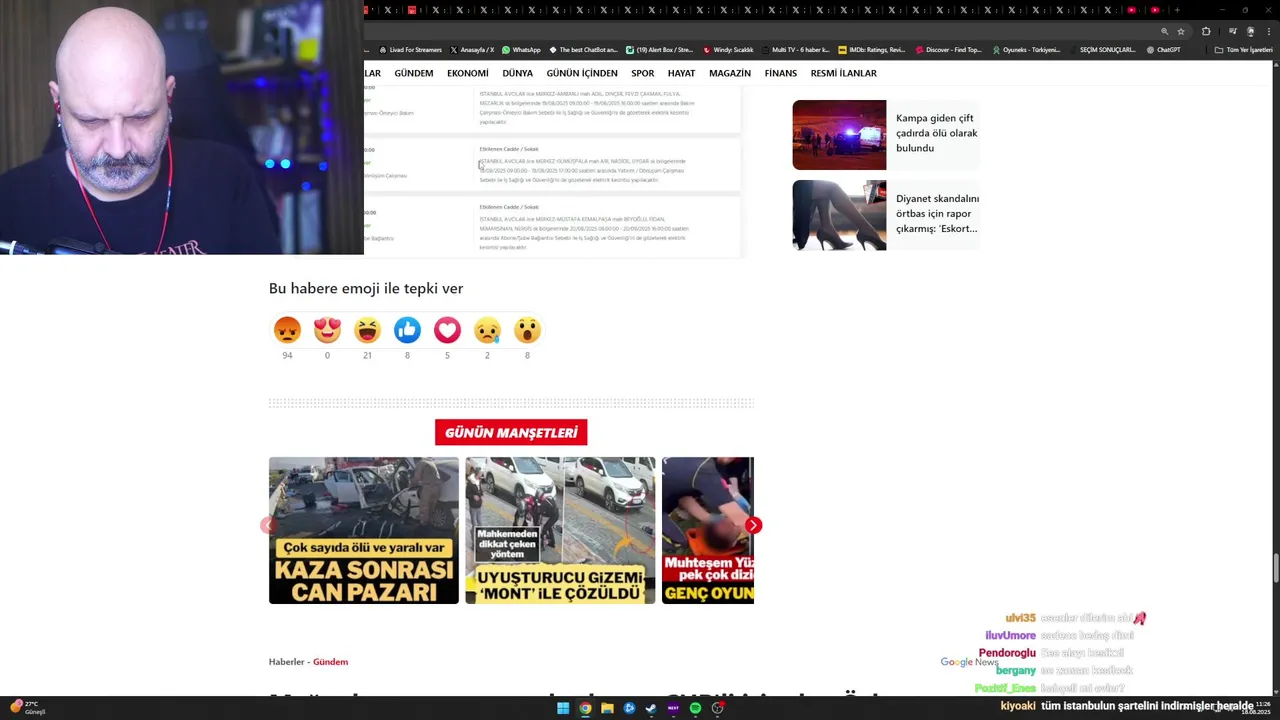Viewport: 1280px width, 720px height.
Task: React with the surprised wow emoji
Action: pos(527,330)
